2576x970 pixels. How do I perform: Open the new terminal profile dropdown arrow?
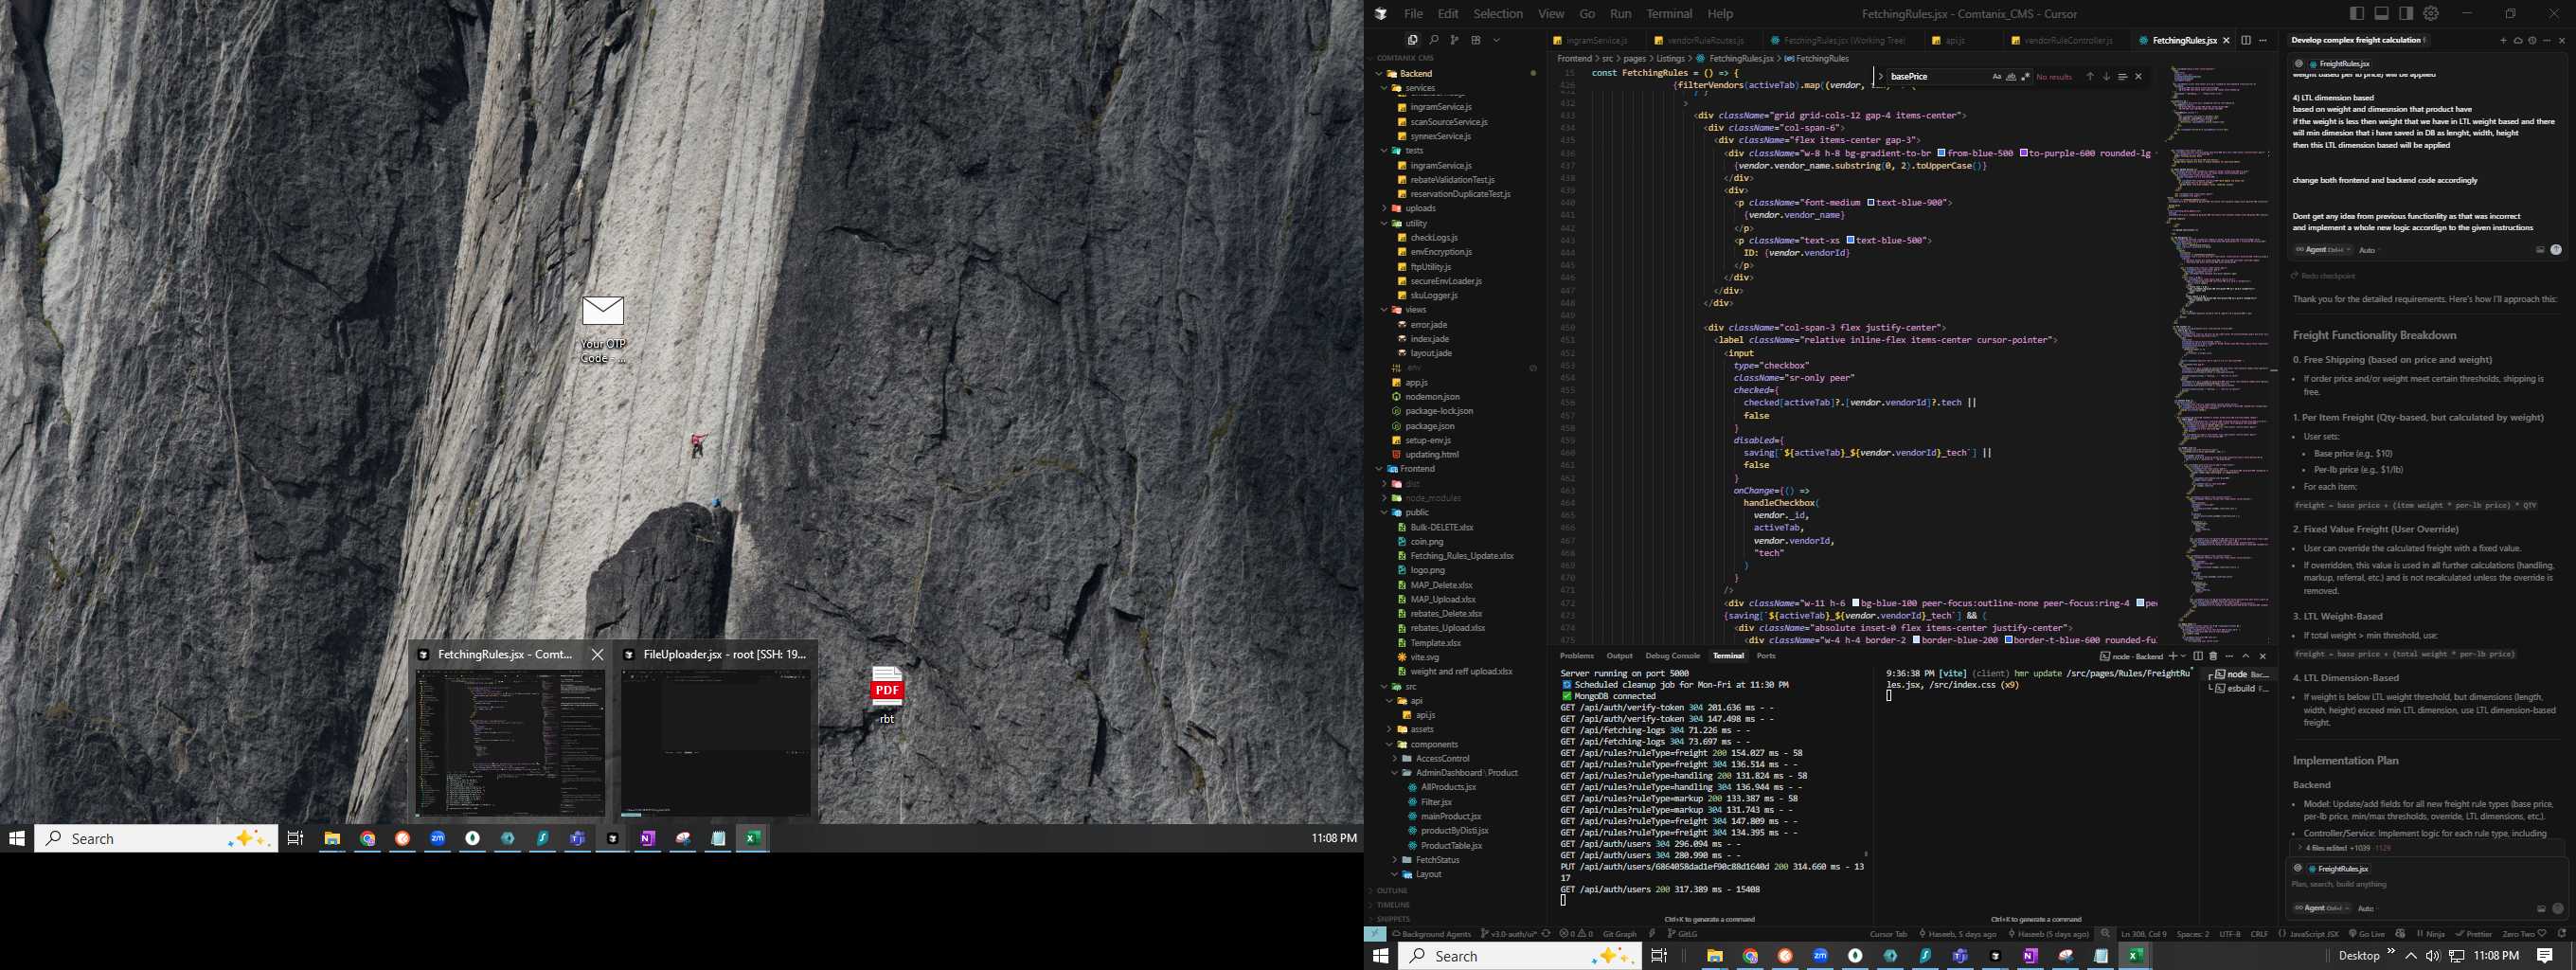pos(2183,656)
